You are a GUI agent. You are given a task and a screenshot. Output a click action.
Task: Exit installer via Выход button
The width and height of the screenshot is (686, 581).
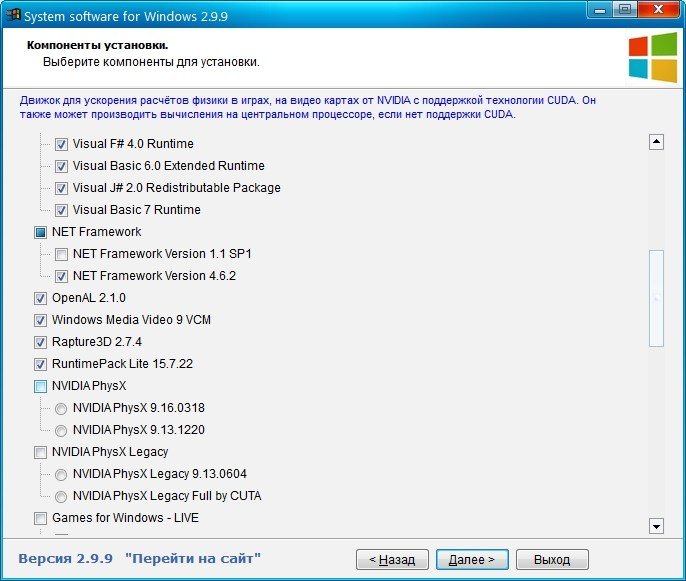(x=552, y=560)
